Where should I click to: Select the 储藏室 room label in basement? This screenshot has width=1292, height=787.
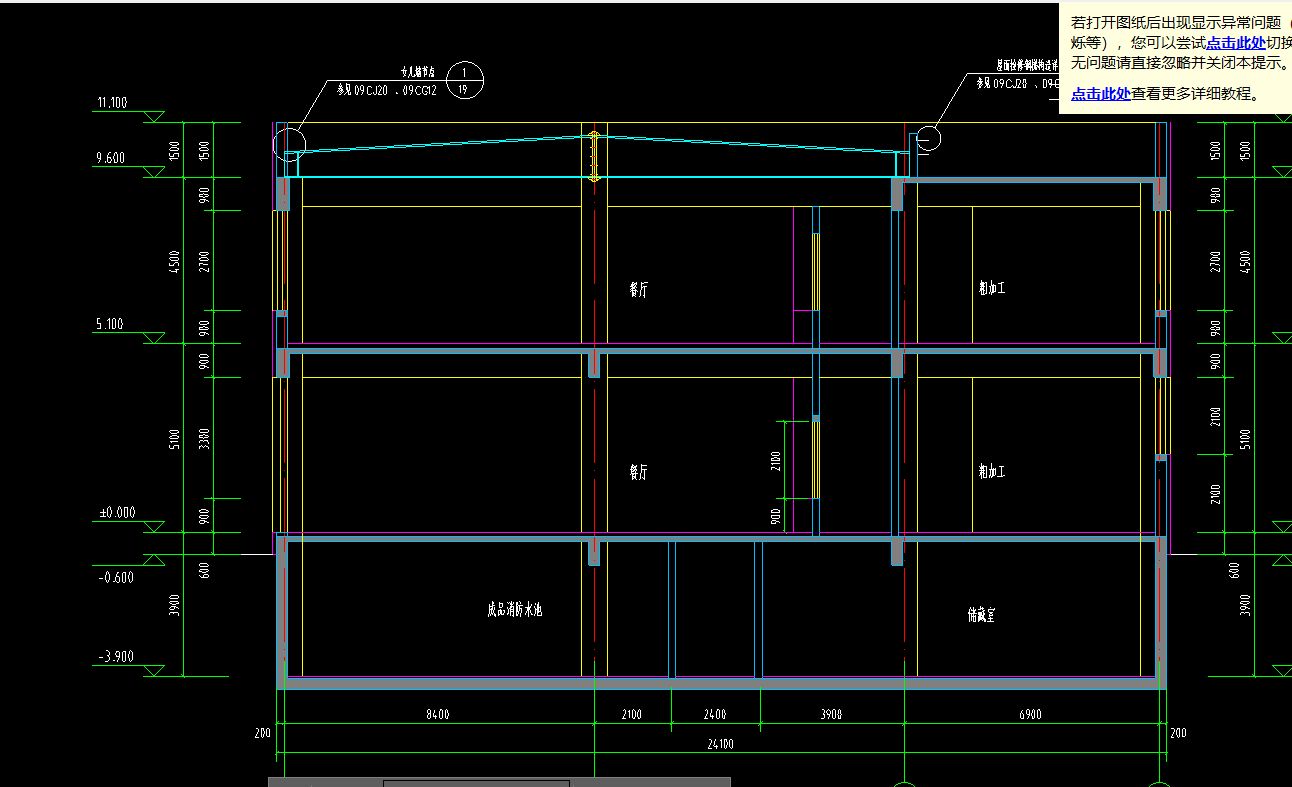click(981, 615)
